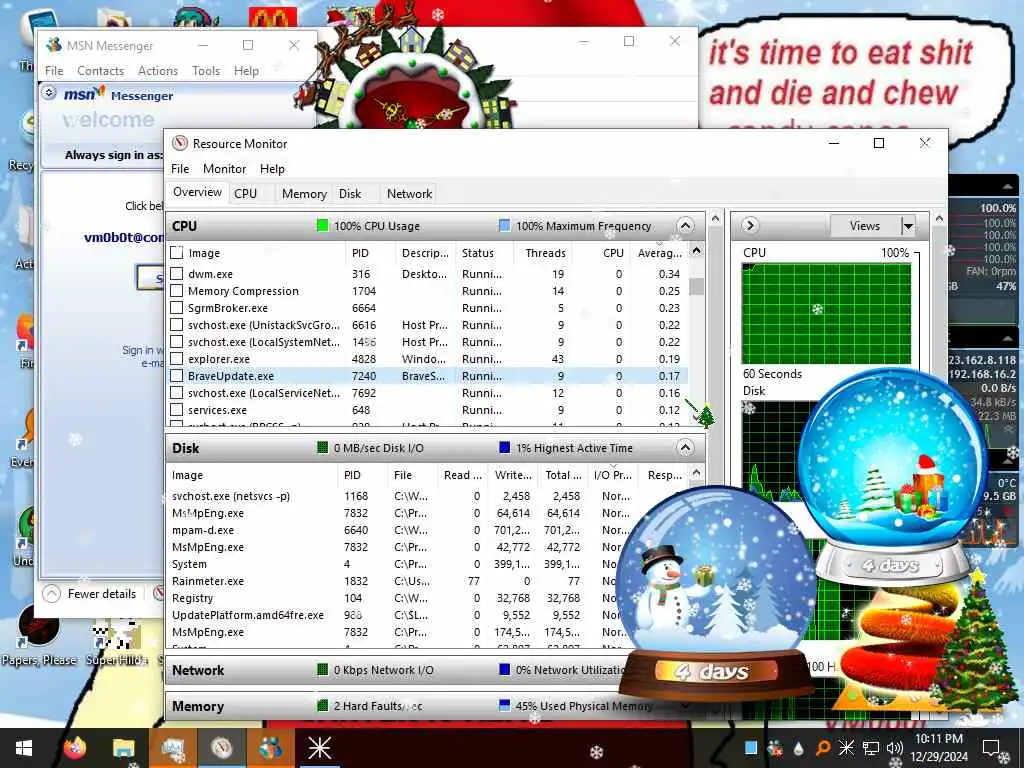Check the BraveUpdate.exe checkbox
1024x768 pixels.
[x=176, y=376]
